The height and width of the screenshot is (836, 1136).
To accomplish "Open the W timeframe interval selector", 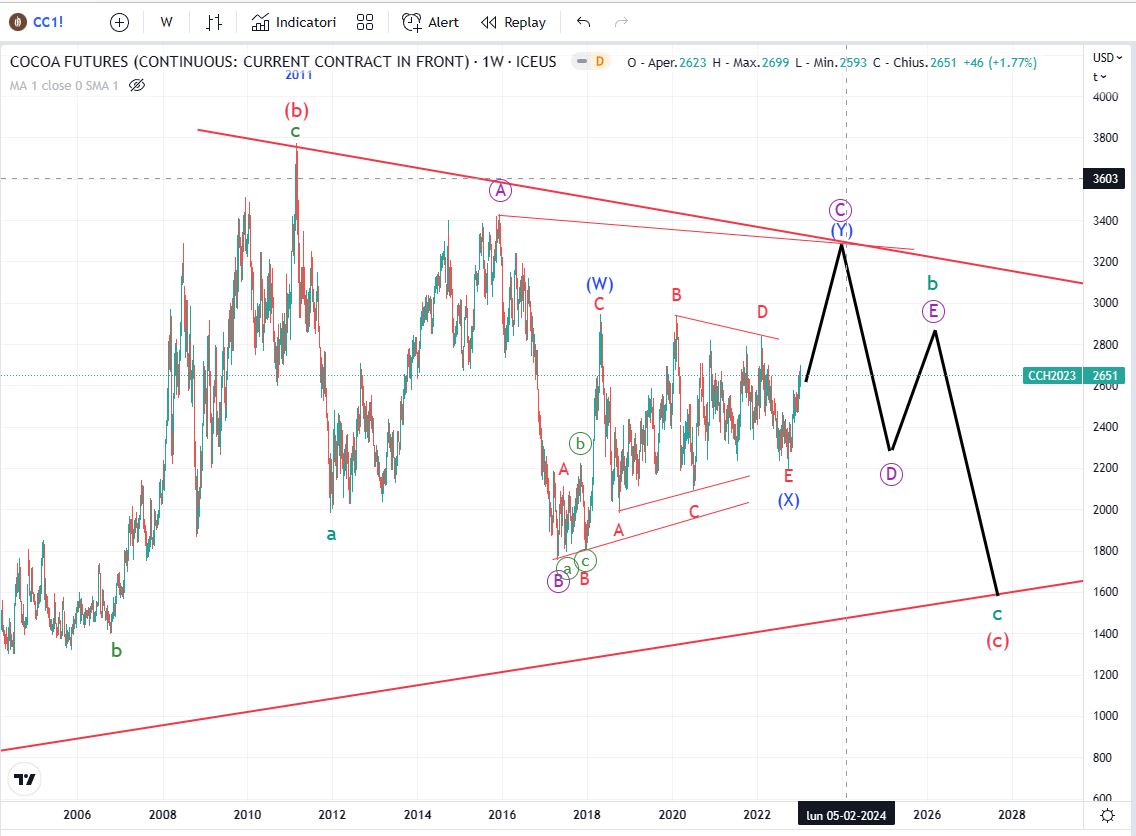I will click(x=167, y=22).
